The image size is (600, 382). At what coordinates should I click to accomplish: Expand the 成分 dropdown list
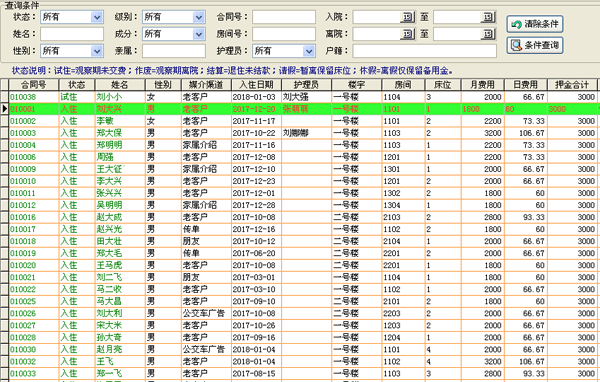tap(199, 34)
